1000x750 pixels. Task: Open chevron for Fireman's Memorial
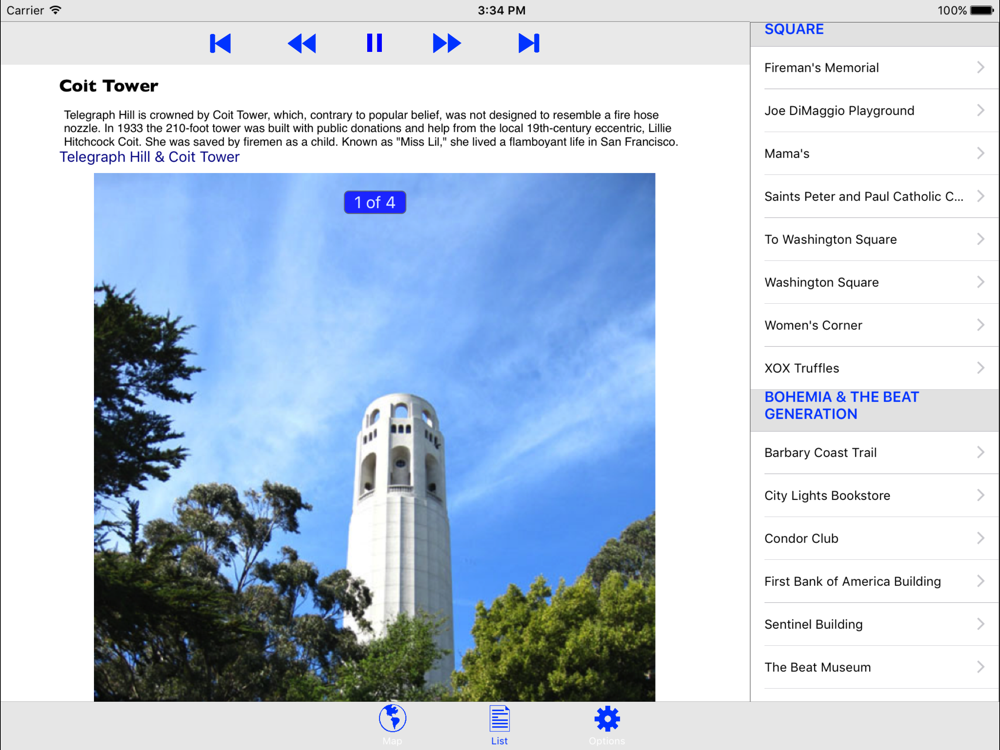pyautogui.click(x=981, y=68)
